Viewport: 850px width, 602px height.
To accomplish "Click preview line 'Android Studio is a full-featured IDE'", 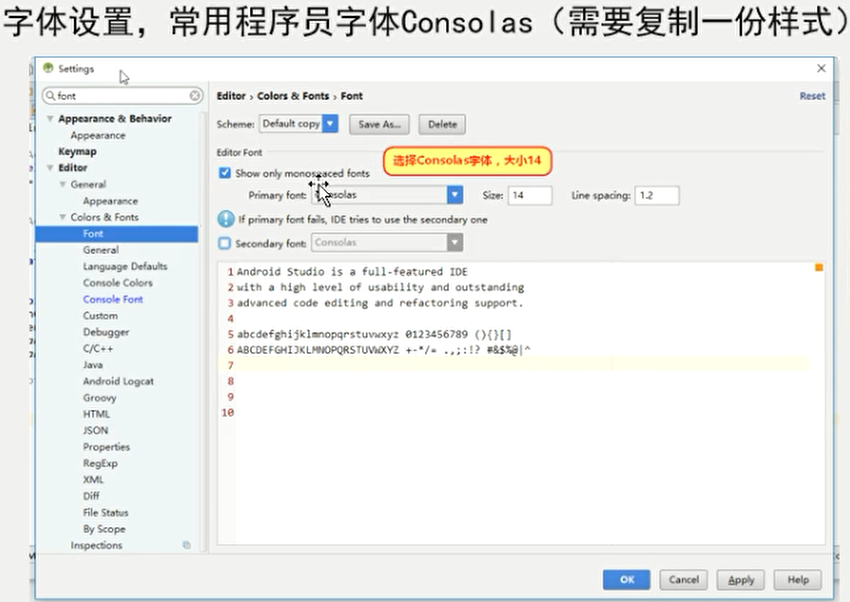I will (x=352, y=271).
